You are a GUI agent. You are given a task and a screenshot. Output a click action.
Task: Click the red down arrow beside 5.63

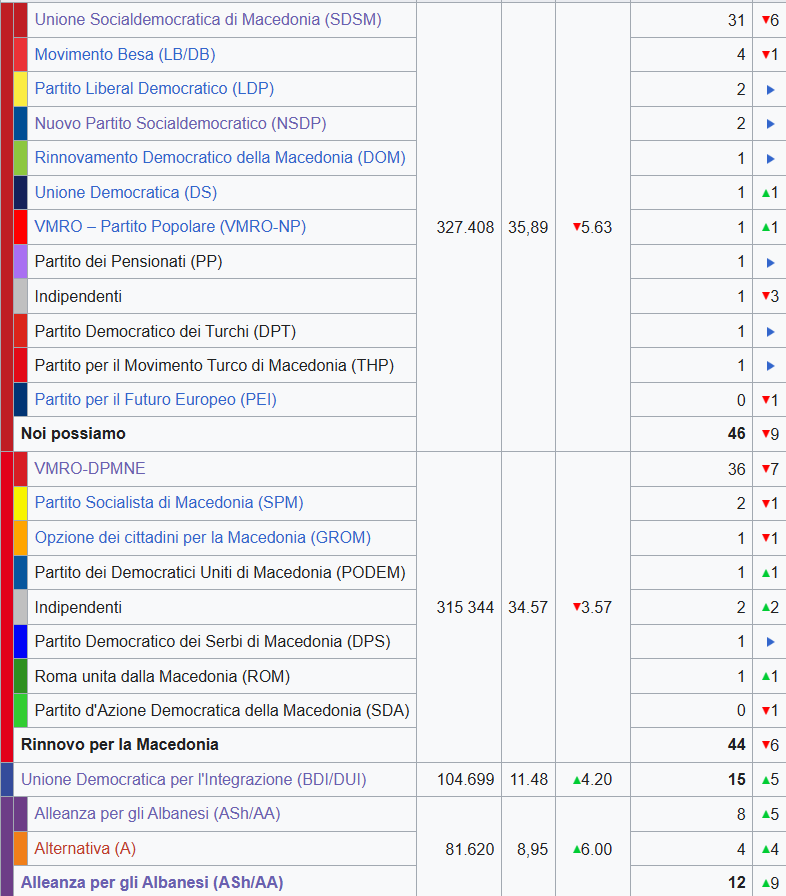pos(576,228)
